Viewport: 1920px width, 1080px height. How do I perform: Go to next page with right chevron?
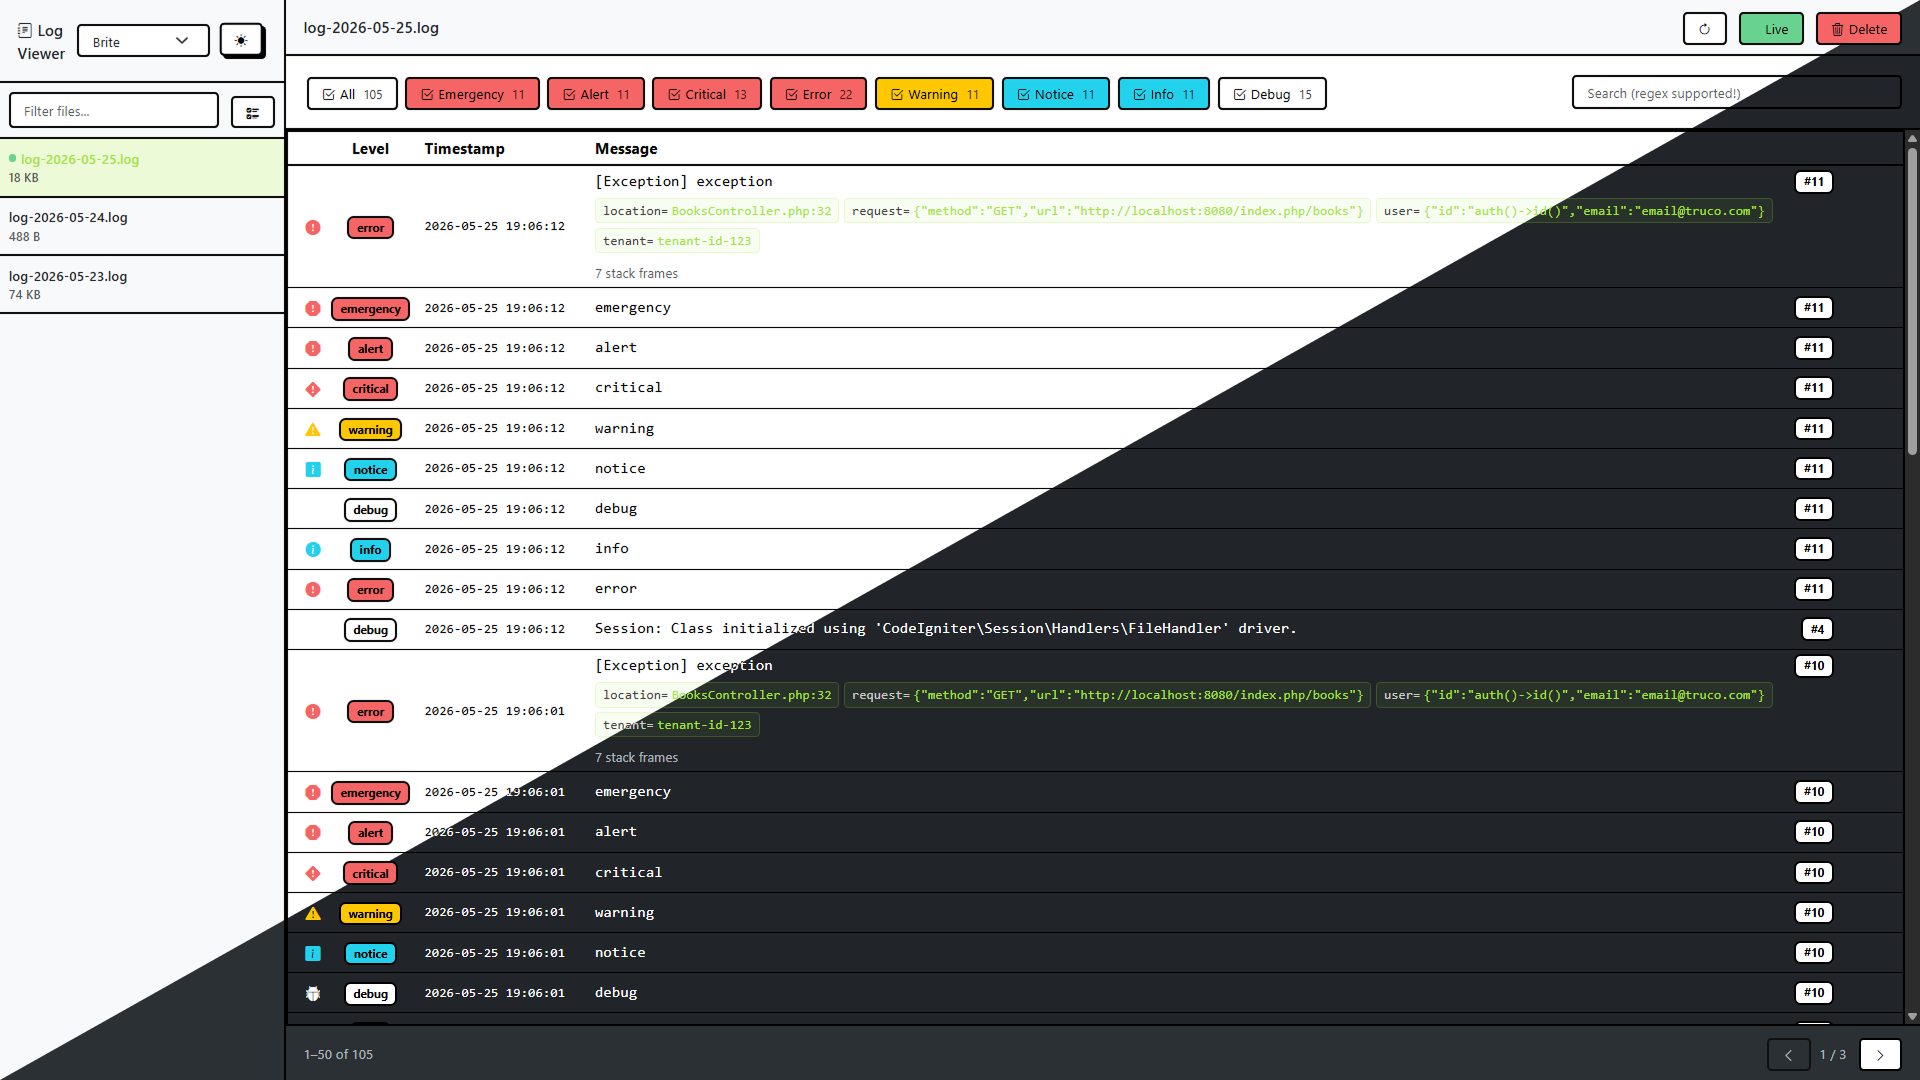click(1880, 1055)
